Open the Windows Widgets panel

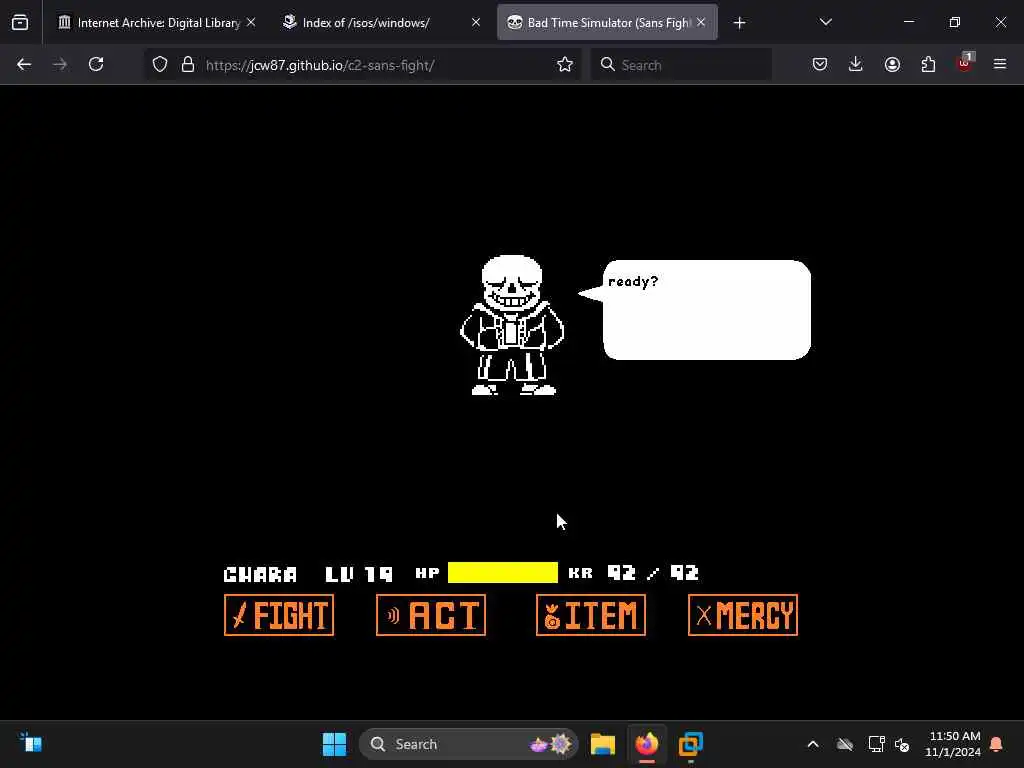pos(31,744)
